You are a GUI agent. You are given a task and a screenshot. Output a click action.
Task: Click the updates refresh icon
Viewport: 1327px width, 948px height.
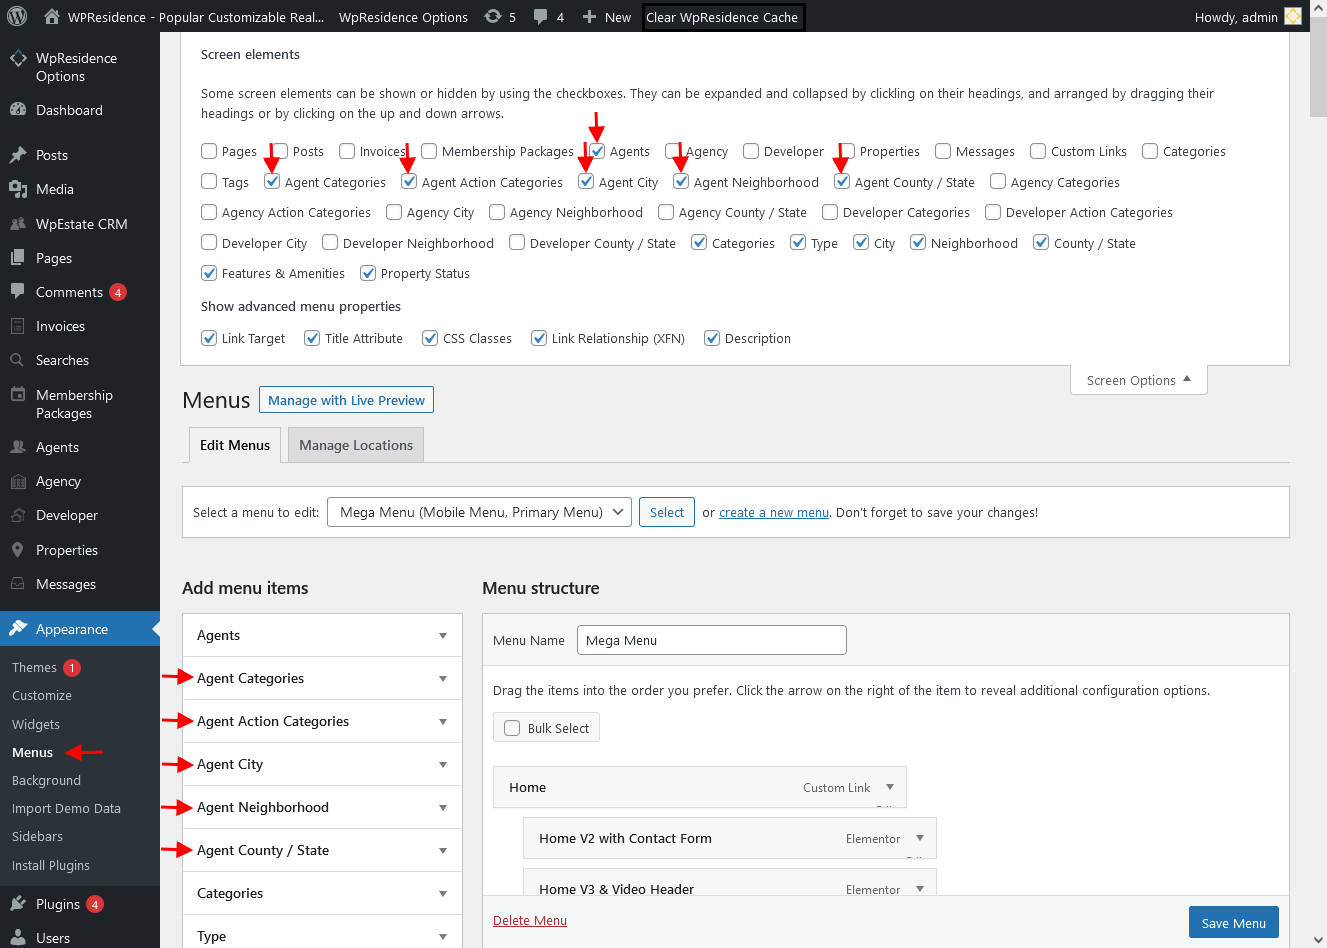click(x=493, y=16)
